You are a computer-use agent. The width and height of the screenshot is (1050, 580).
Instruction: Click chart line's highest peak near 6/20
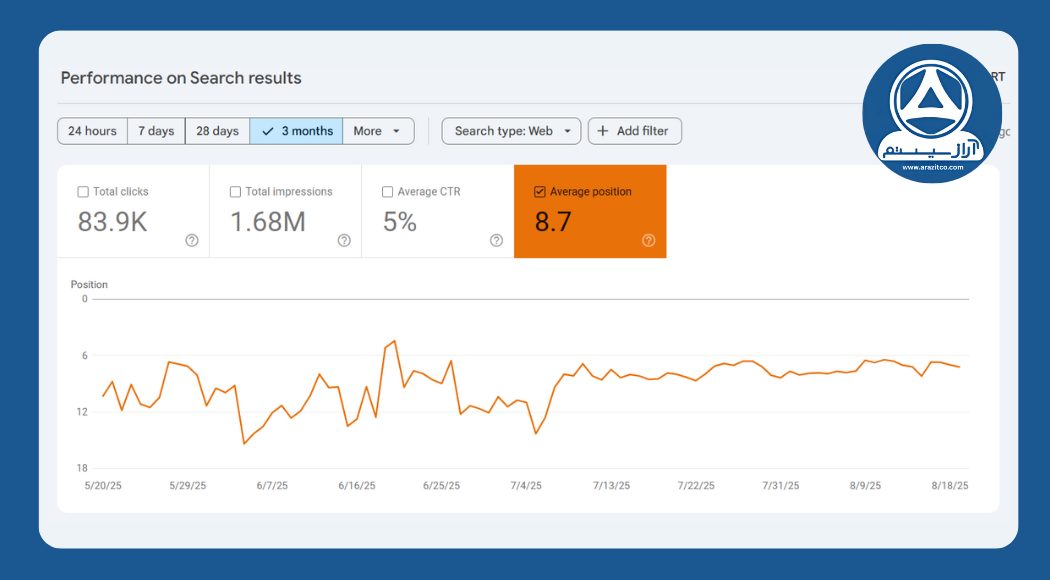click(x=395, y=341)
